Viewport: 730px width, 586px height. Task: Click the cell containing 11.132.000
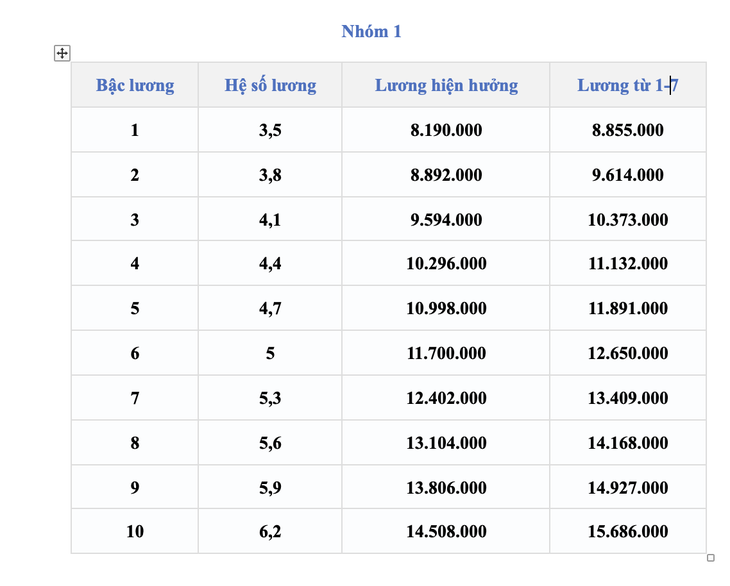628,263
